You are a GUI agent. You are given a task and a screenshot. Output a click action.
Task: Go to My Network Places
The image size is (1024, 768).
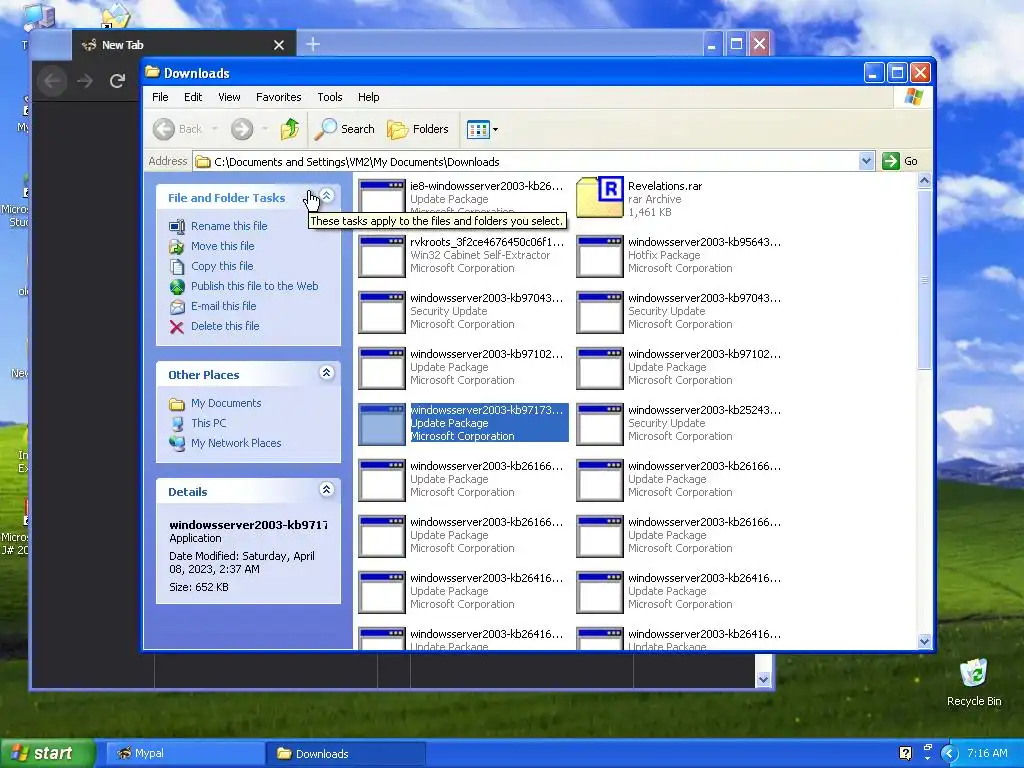(x=236, y=443)
